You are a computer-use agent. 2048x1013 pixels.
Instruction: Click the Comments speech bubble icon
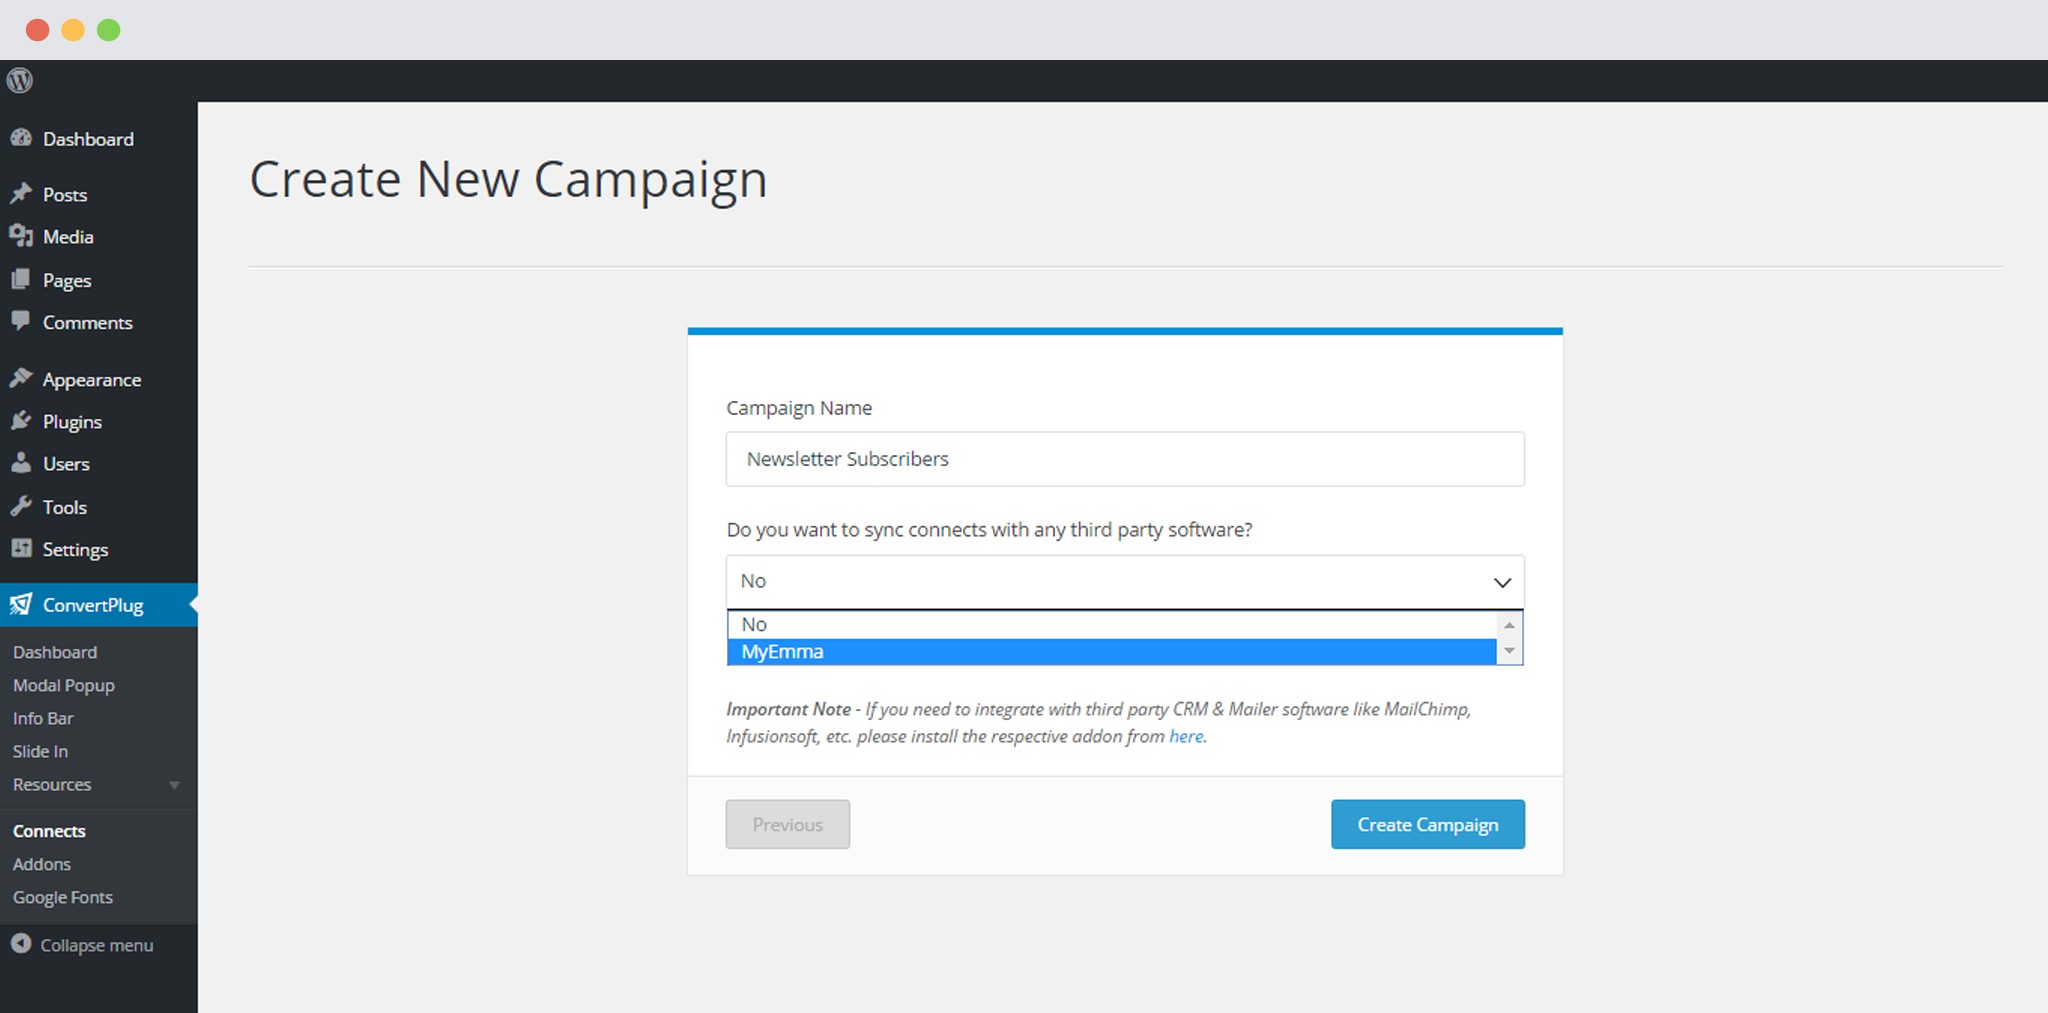click(x=21, y=321)
